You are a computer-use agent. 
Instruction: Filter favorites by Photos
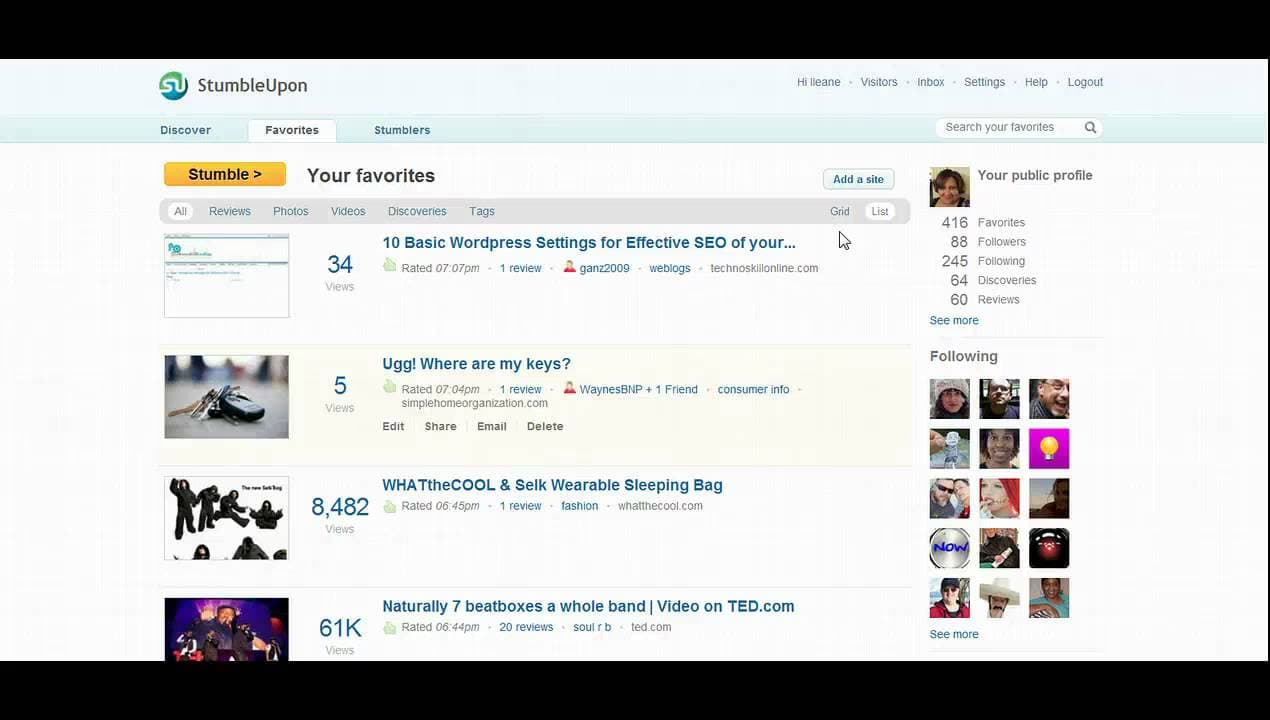coord(290,211)
